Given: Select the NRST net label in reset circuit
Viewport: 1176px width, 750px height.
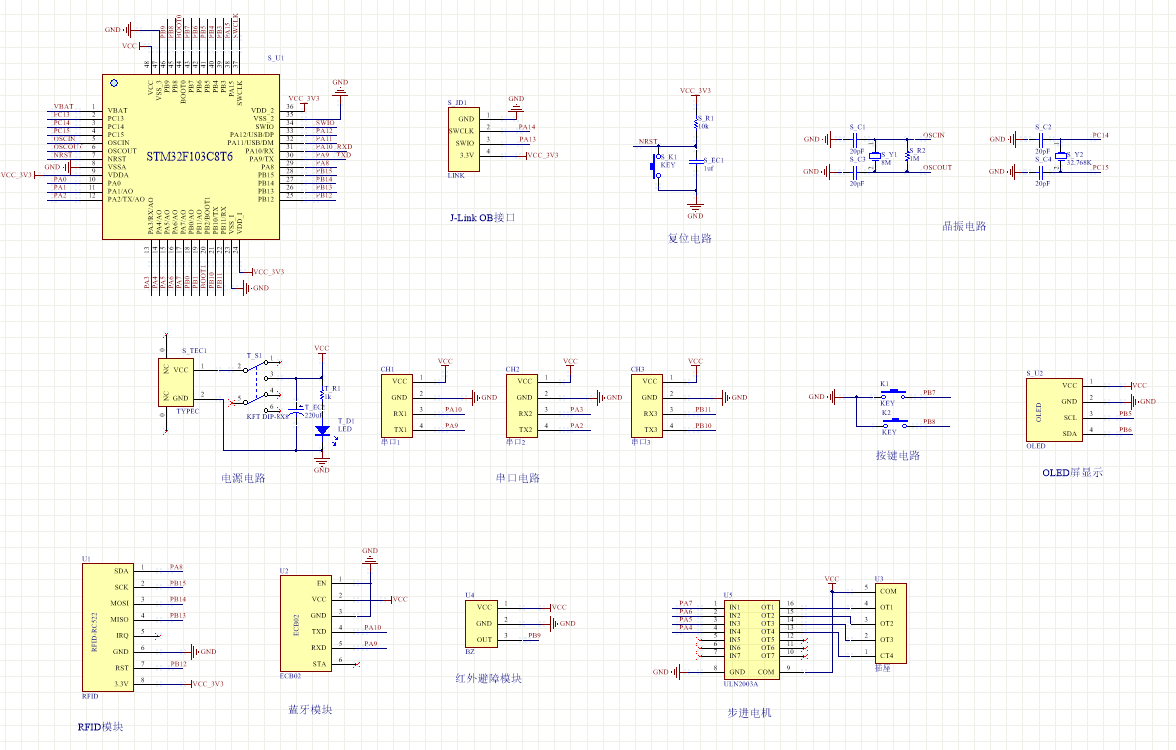Looking at the screenshot, I should (648, 141).
